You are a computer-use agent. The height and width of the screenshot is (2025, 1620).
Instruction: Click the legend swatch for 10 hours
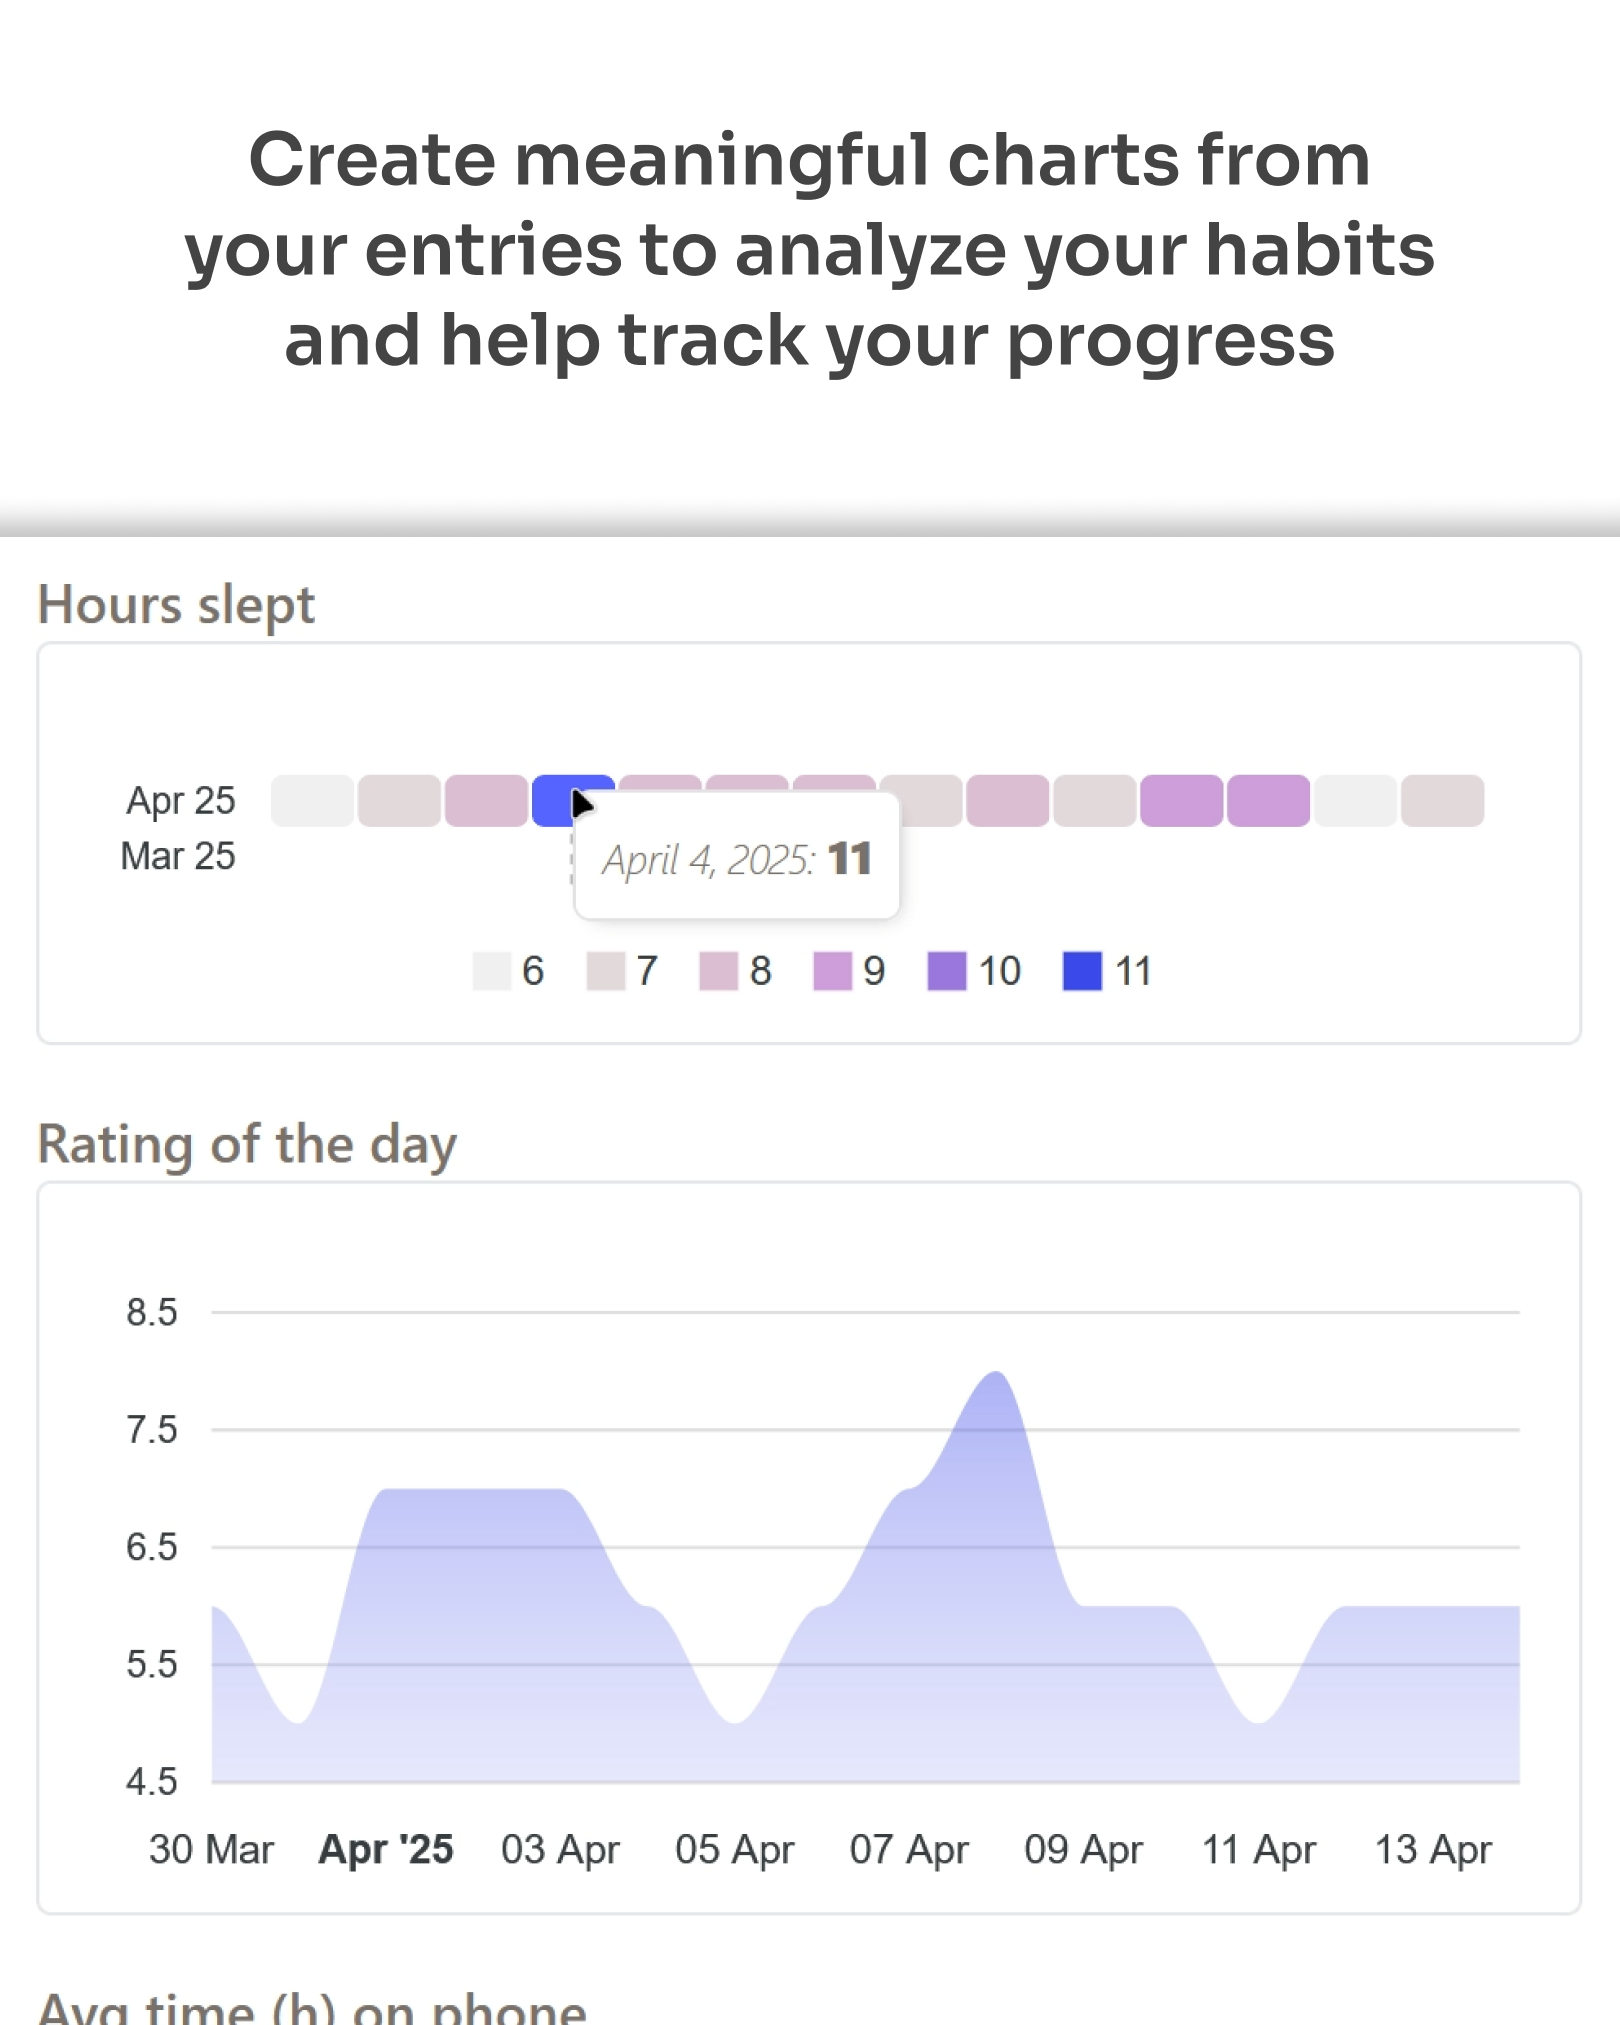click(947, 971)
